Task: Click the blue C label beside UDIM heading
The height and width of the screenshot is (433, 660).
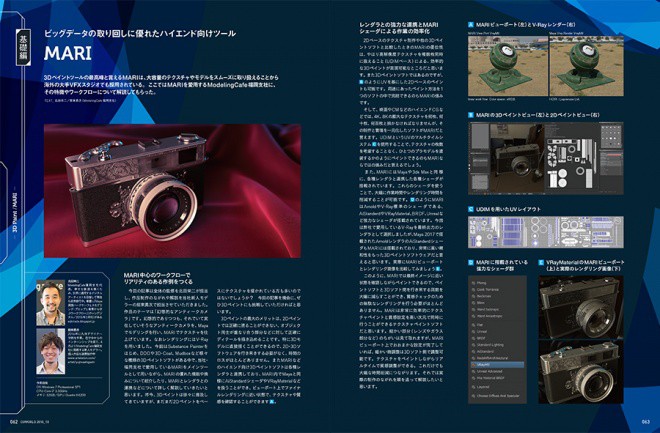Action: (x=471, y=209)
